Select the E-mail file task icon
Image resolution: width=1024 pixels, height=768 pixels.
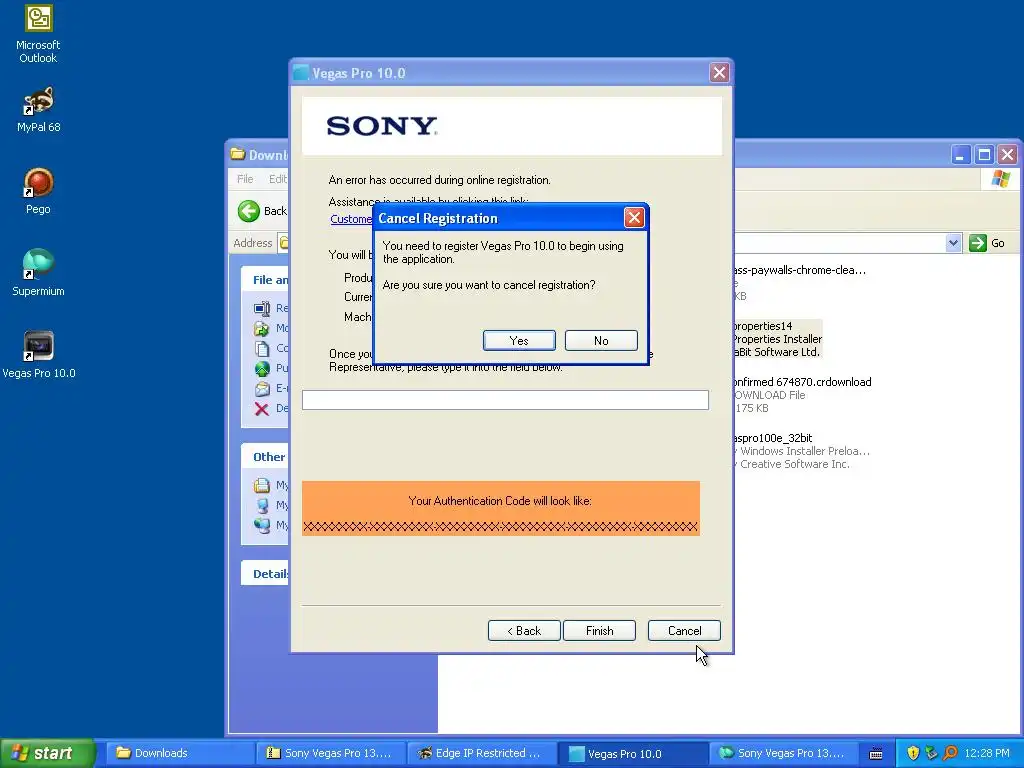[x=262, y=389]
